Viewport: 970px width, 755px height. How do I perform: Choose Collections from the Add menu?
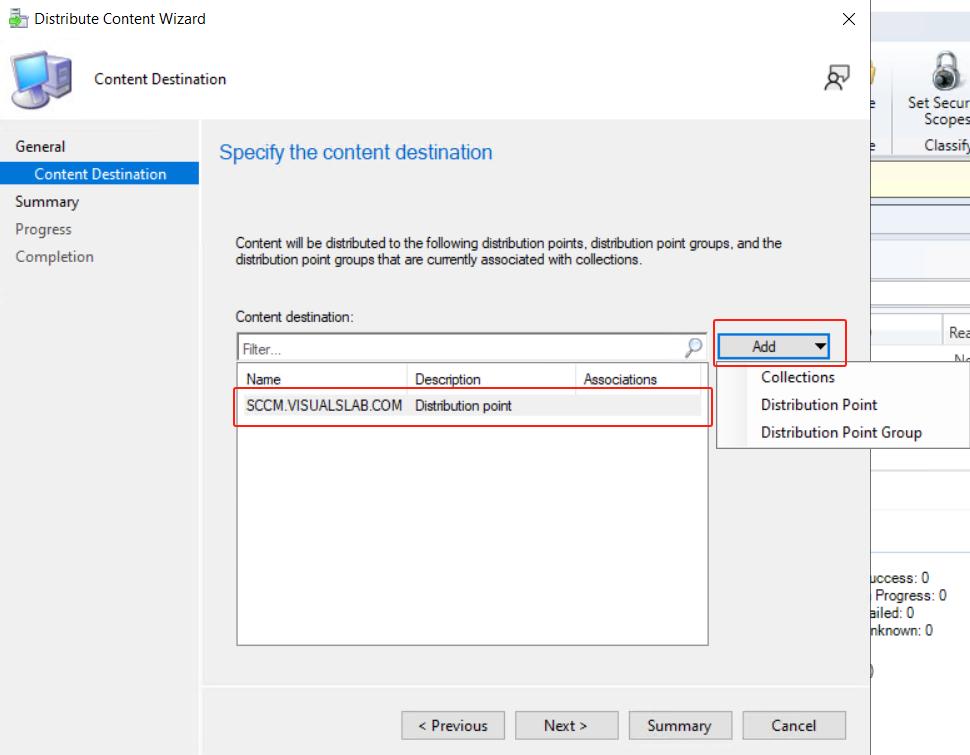point(797,377)
